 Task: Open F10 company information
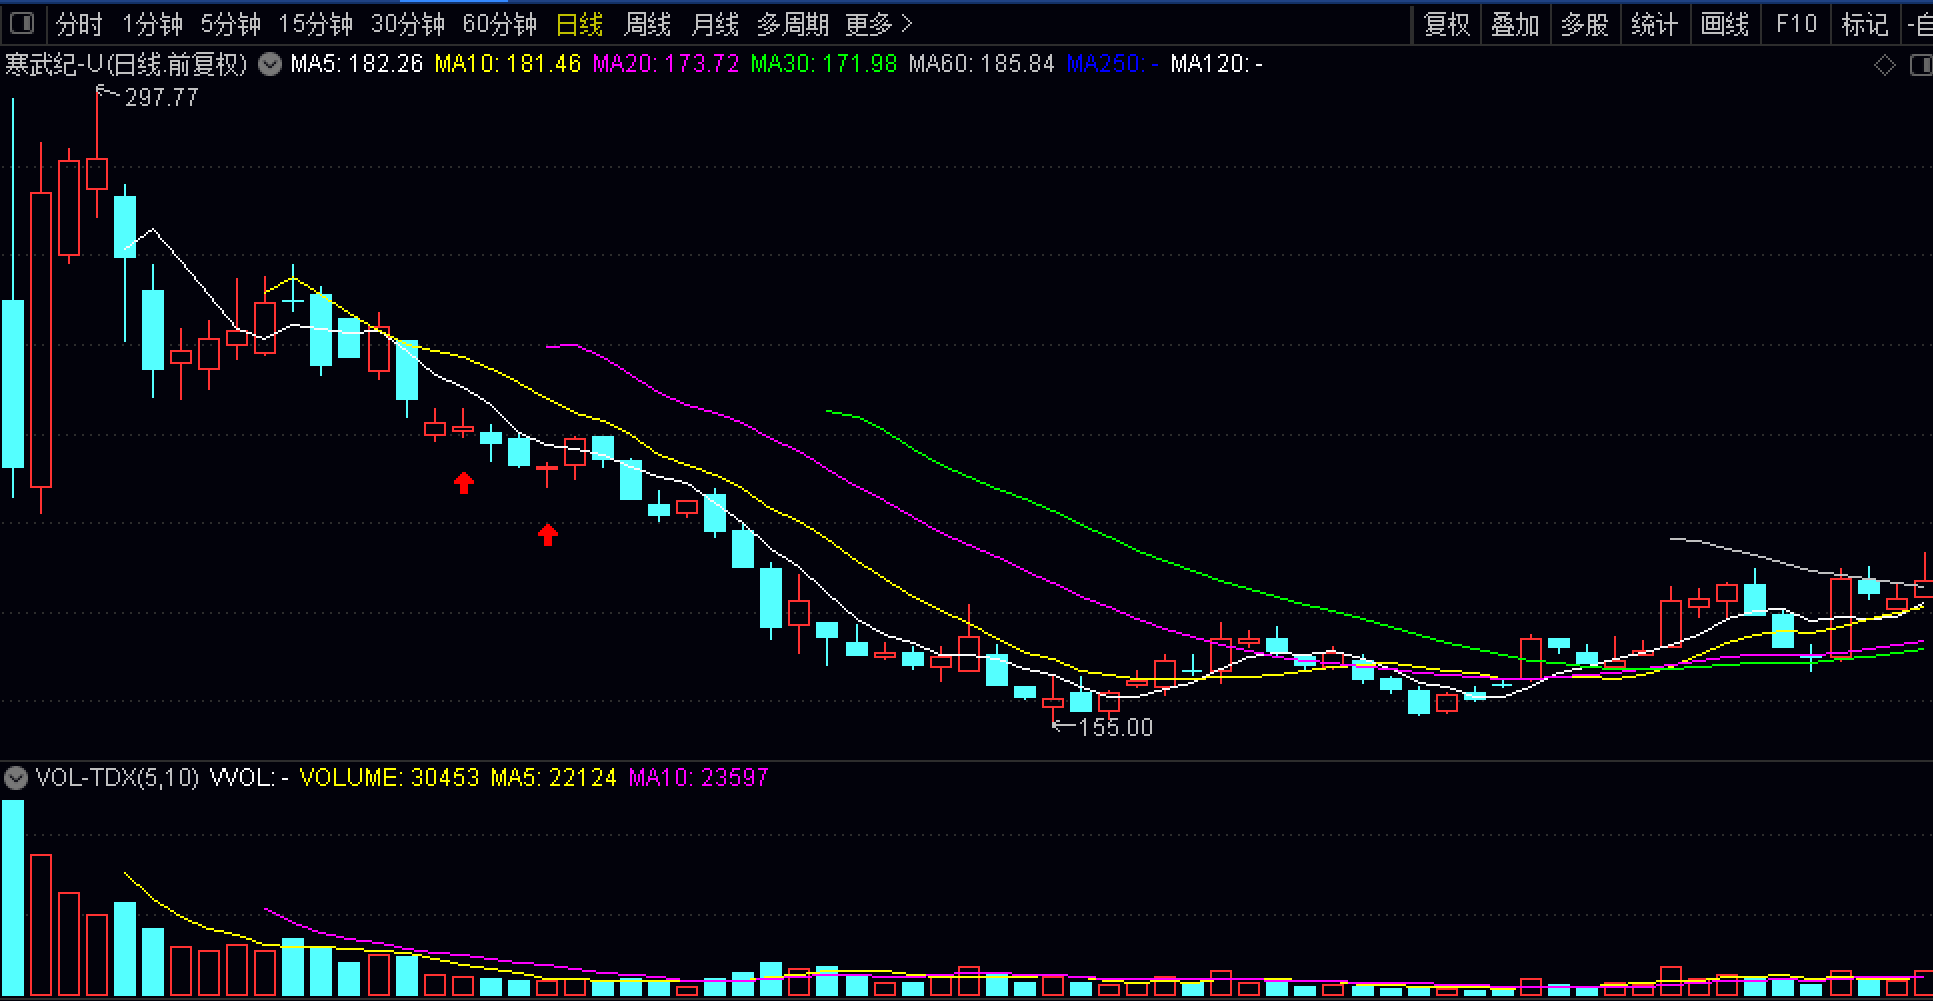click(x=1795, y=24)
